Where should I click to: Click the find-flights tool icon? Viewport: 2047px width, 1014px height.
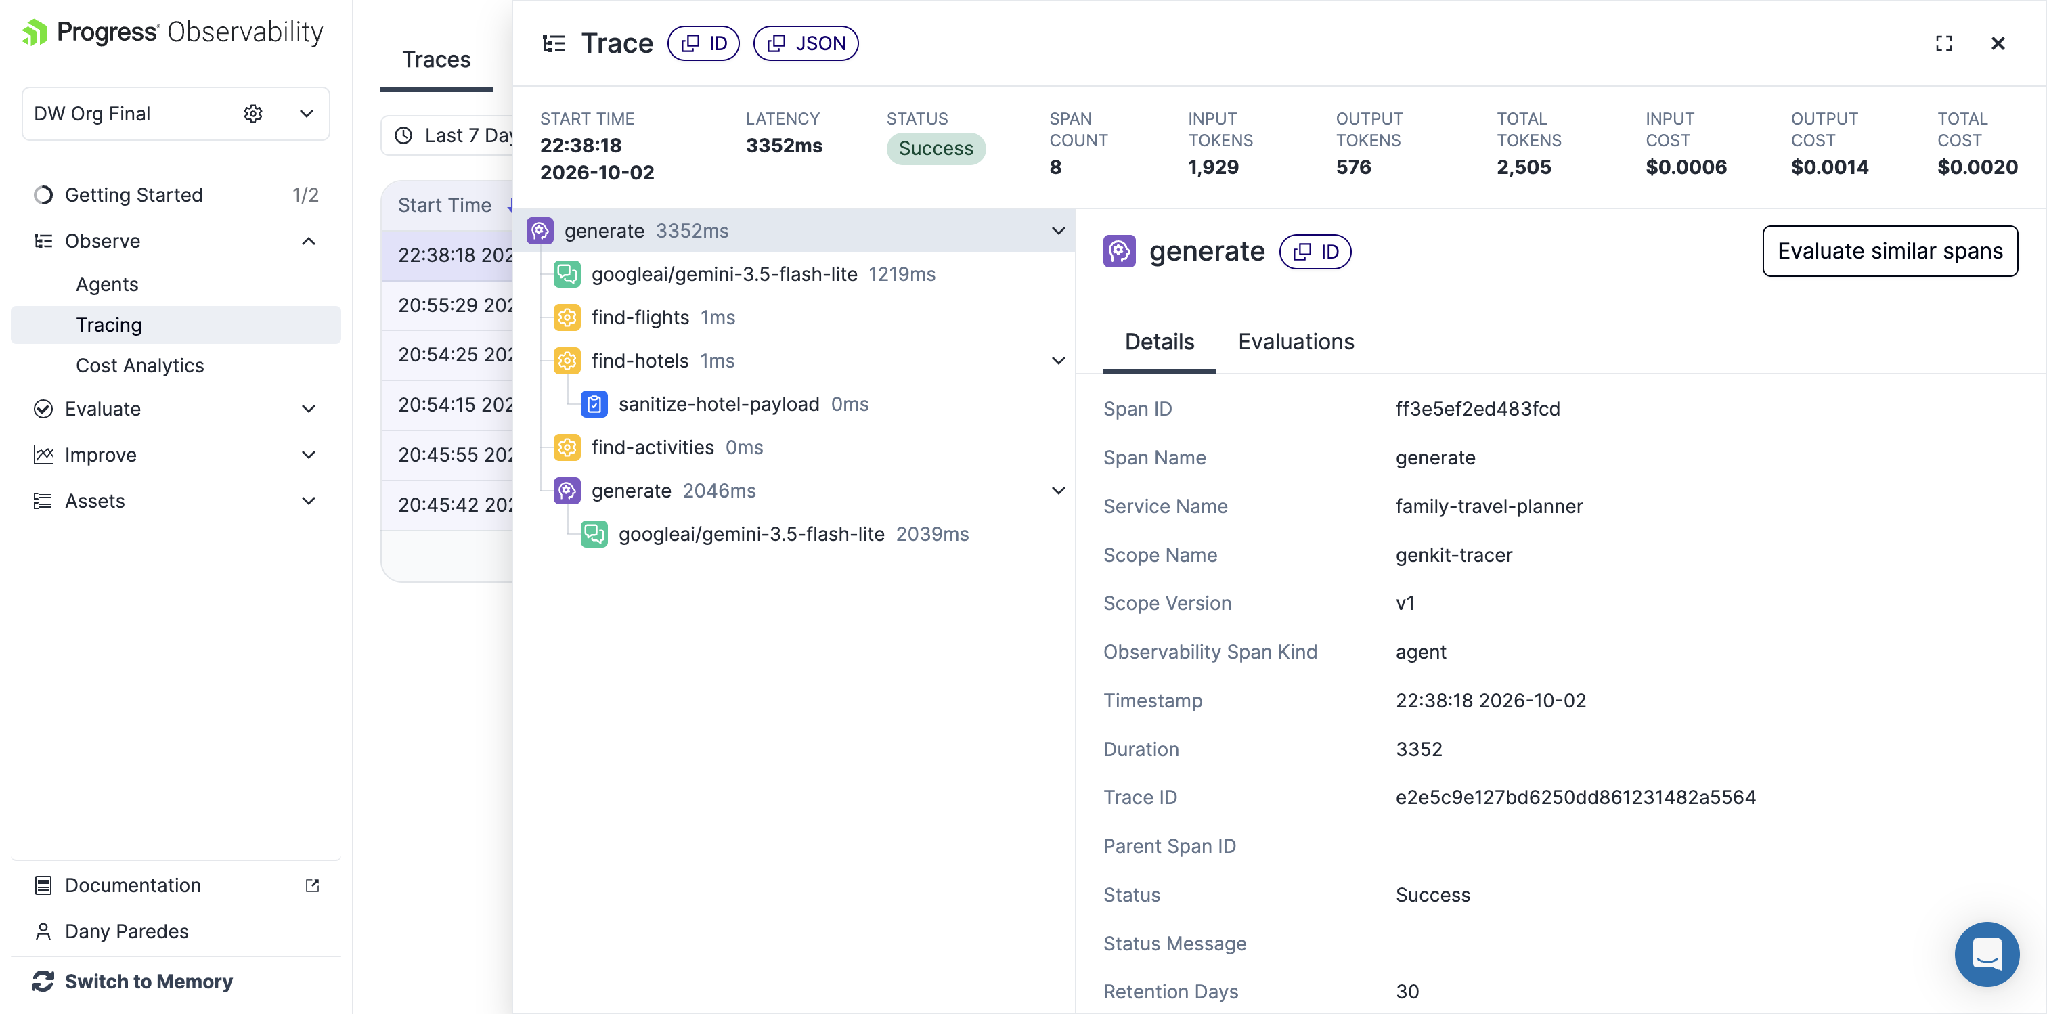[x=567, y=318]
